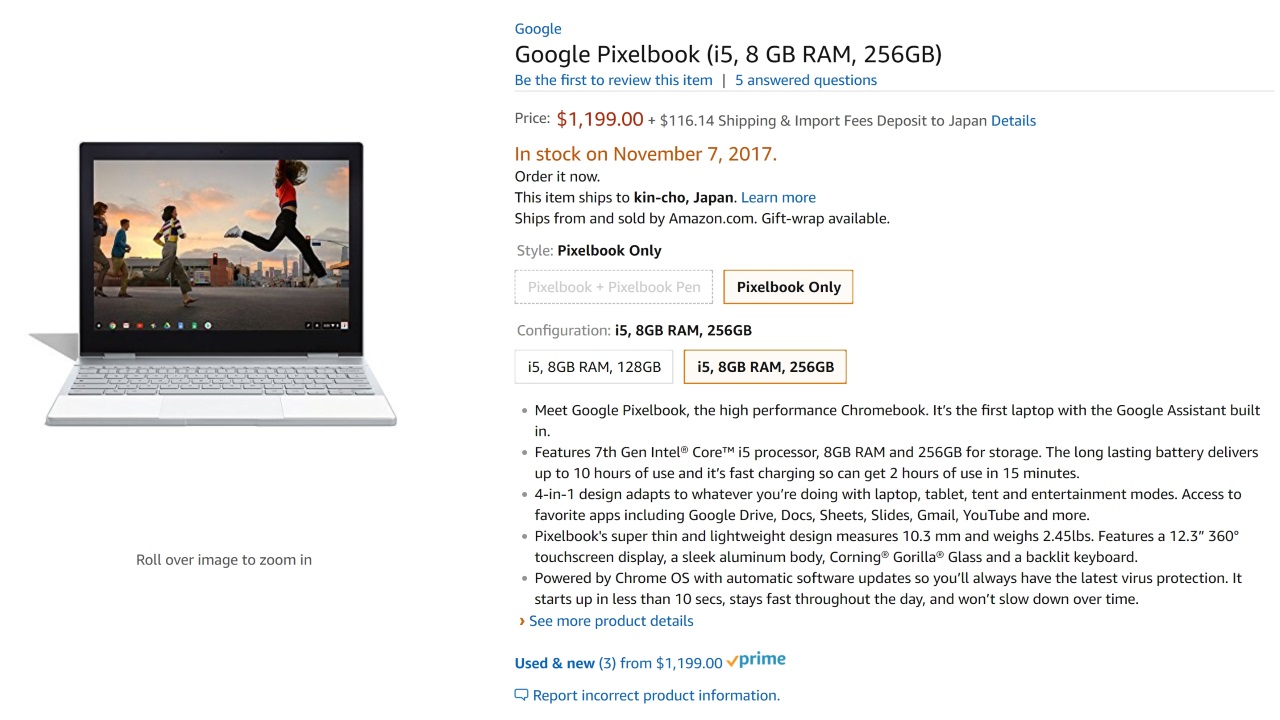Click Learn more about shipping to Japan
This screenshot has height=720, width=1280.
click(x=778, y=198)
